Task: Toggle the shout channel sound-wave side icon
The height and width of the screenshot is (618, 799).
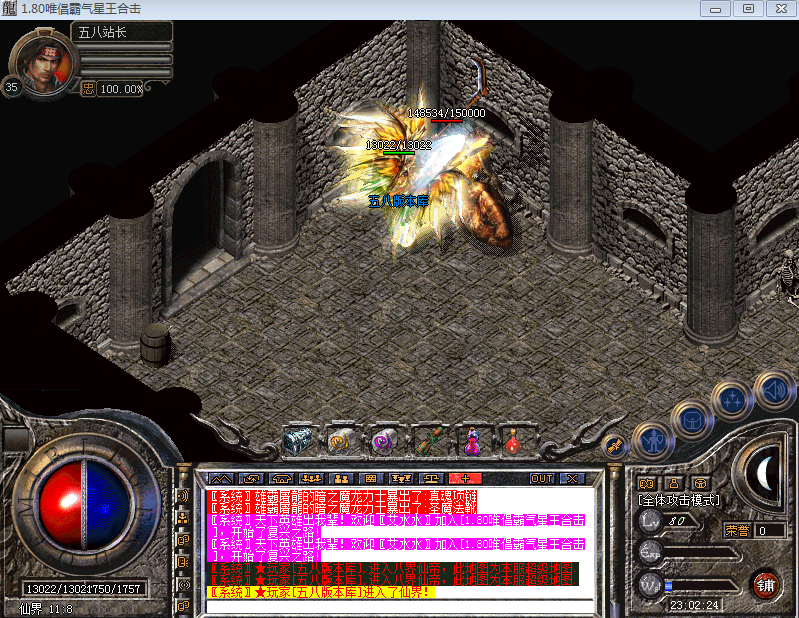Action: (183, 496)
